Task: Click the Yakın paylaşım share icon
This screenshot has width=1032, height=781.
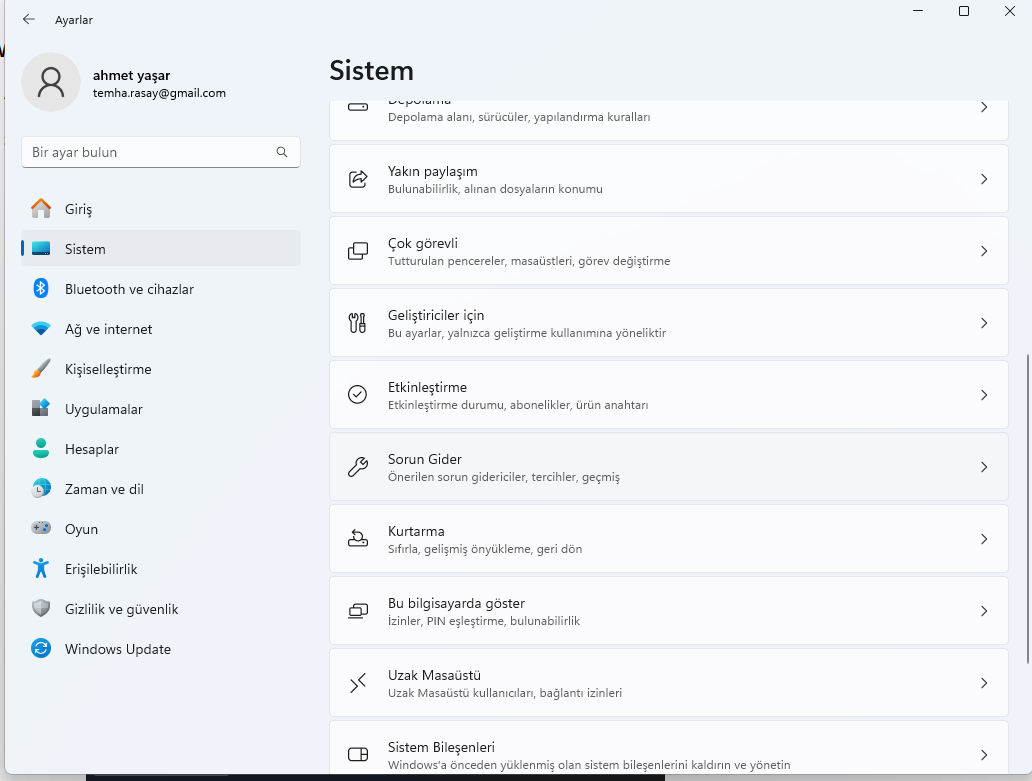Action: [357, 179]
